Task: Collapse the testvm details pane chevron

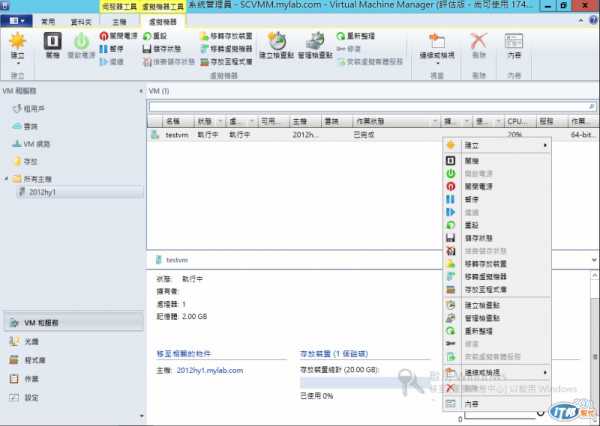Action: tap(594, 260)
